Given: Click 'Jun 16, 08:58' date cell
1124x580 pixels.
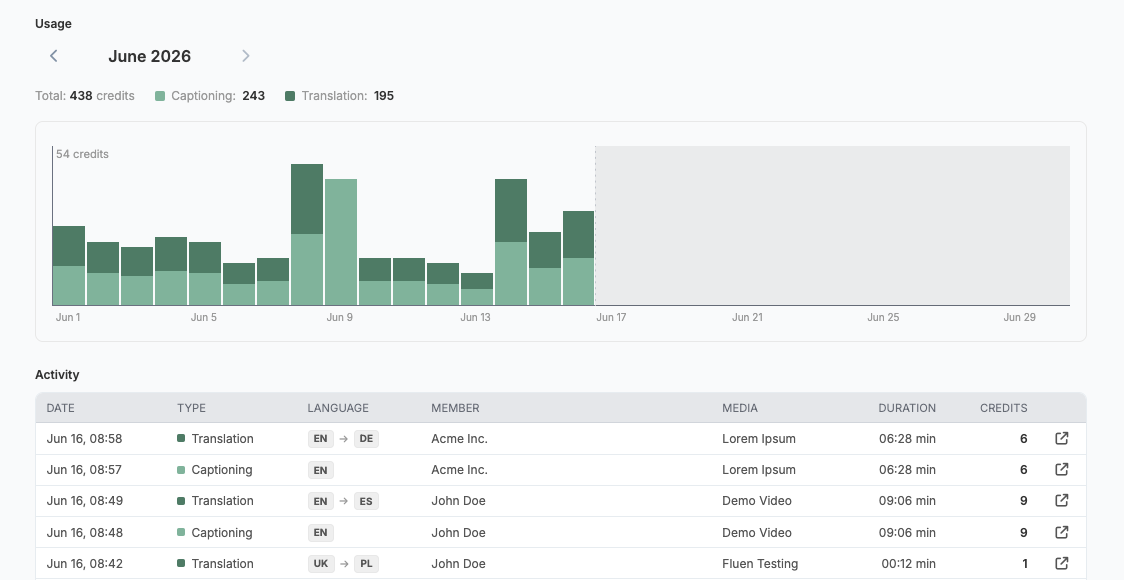Looking at the screenshot, I should pyautogui.click(x=84, y=439).
